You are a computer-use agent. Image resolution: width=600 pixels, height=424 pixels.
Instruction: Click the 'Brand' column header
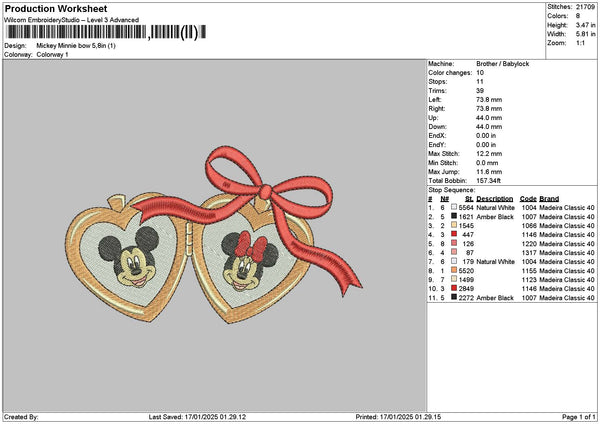click(x=549, y=199)
